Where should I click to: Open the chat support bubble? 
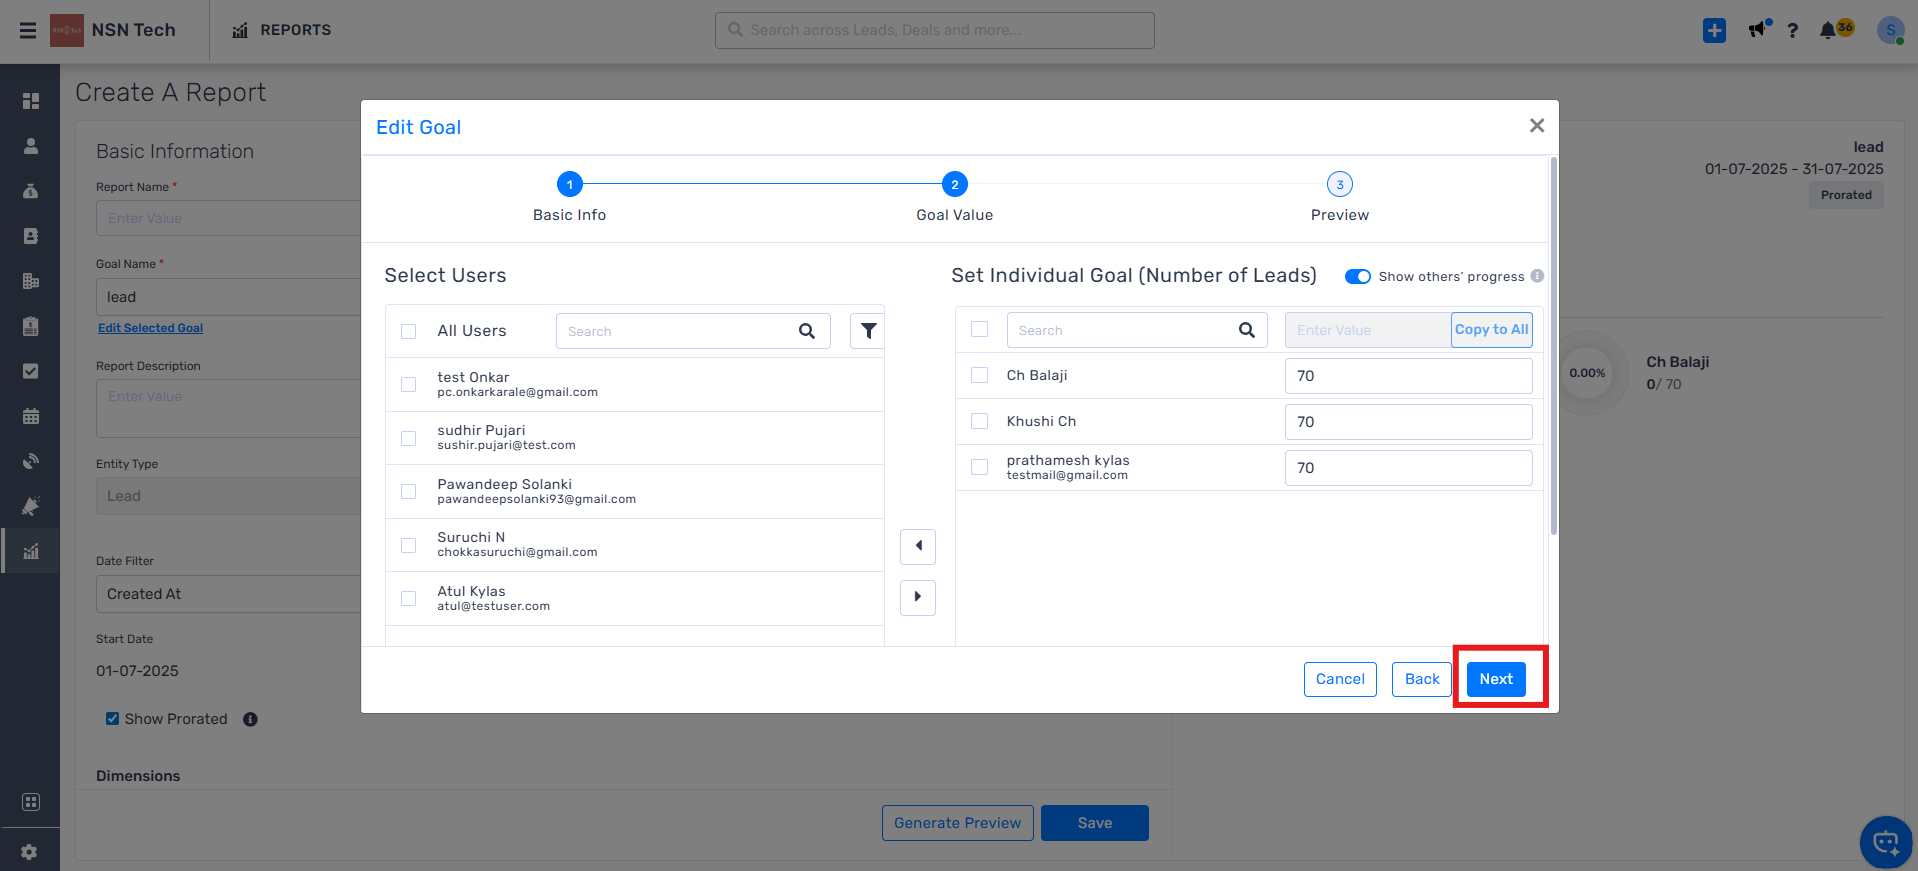point(1886,843)
